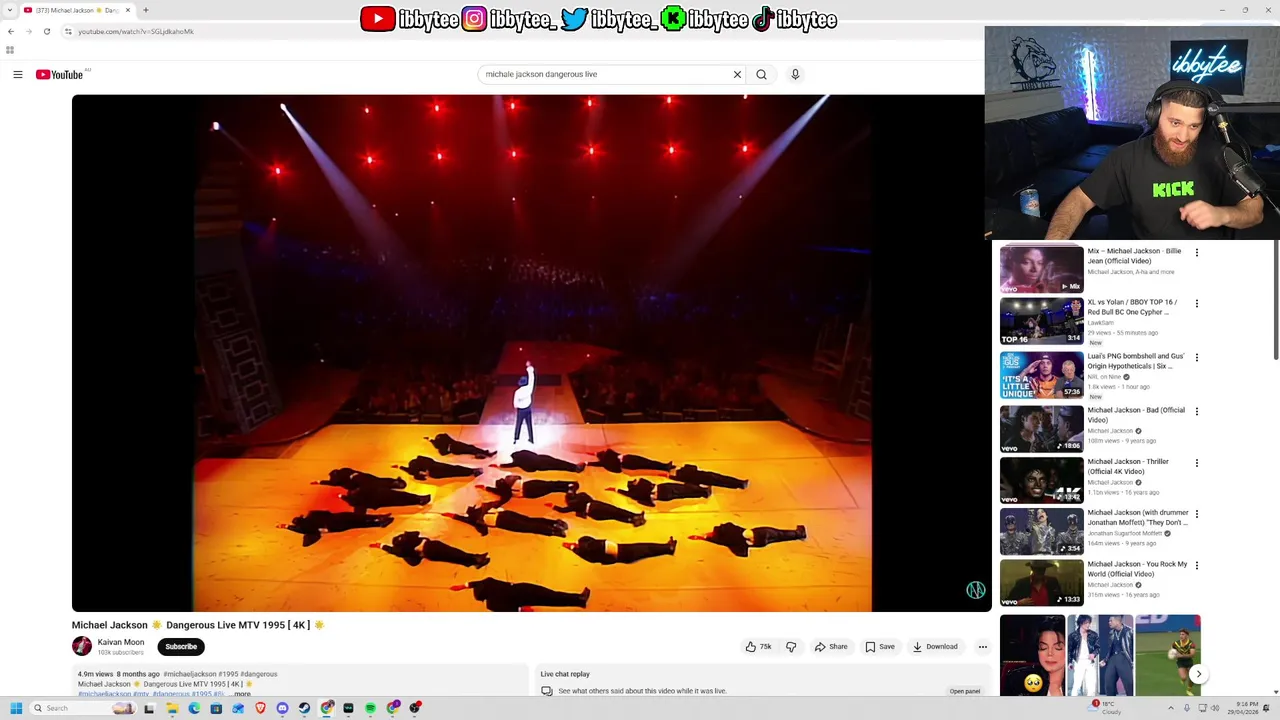Click channel watermark in video corner

tap(975, 590)
